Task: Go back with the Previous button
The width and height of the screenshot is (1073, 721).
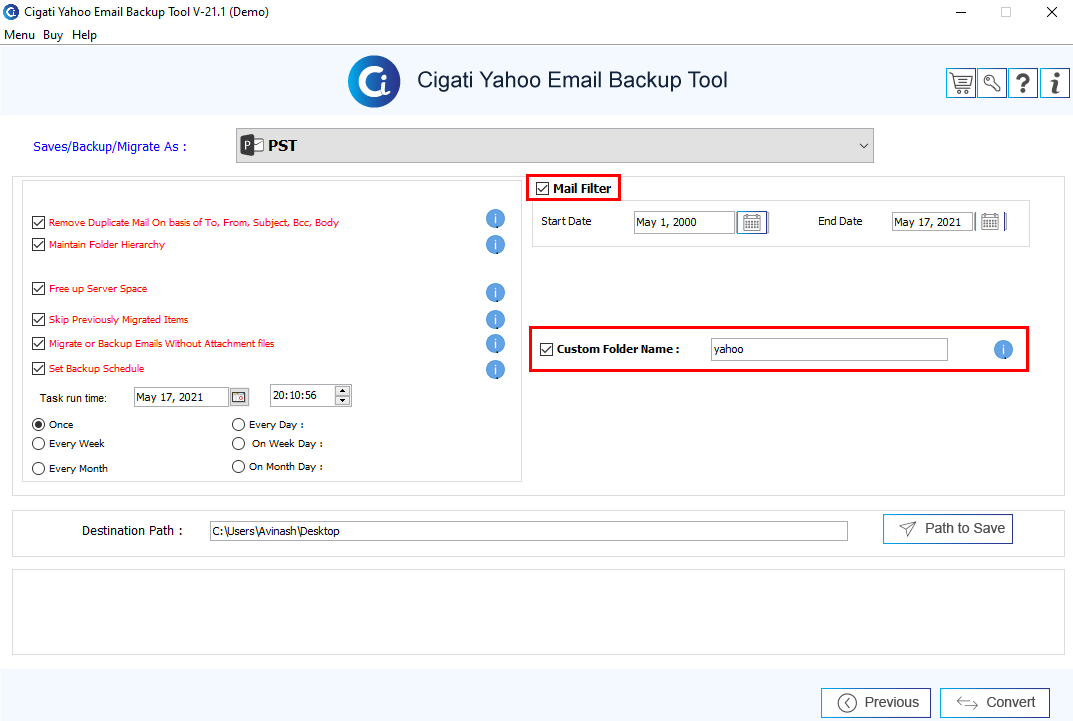Action: click(876, 703)
